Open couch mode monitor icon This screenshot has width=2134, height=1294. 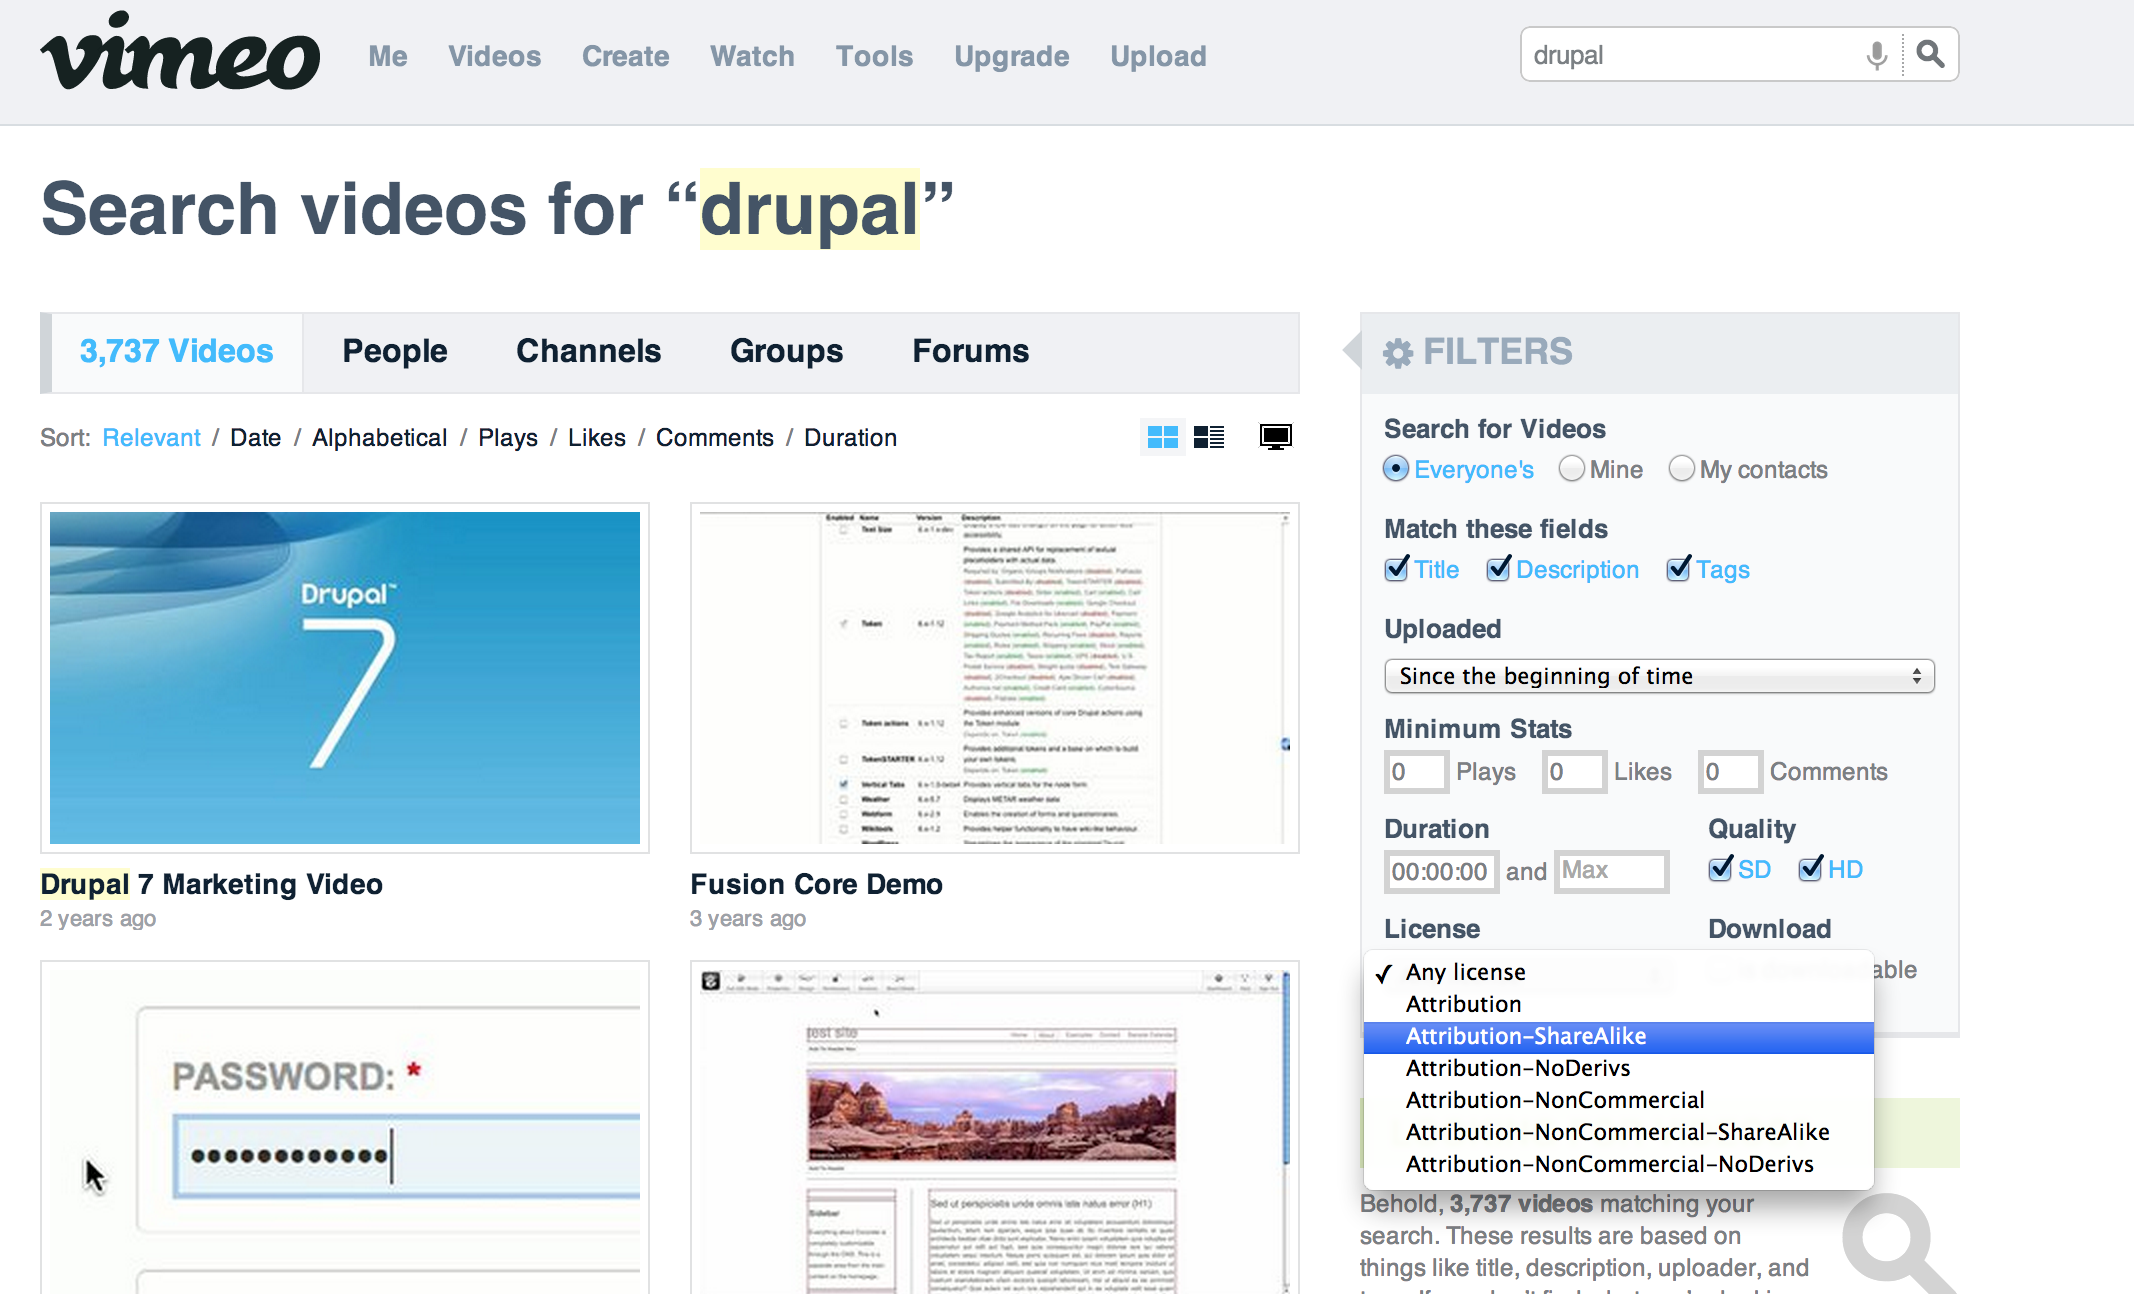click(1276, 437)
